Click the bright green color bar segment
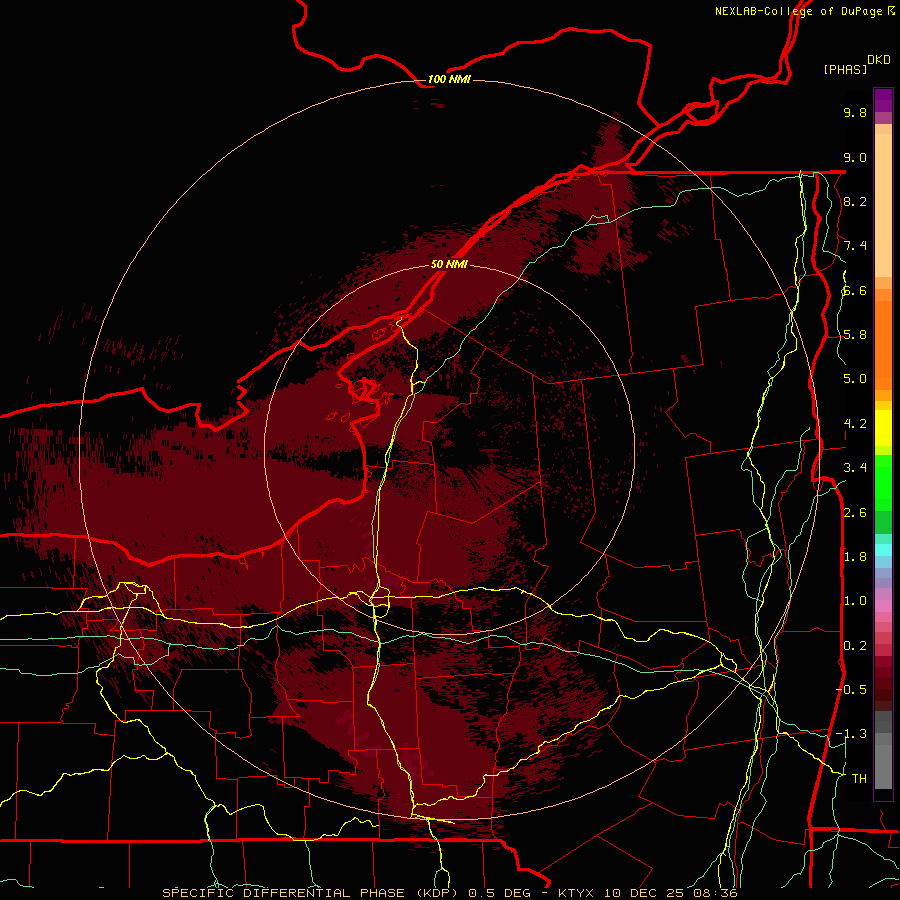900x900 pixels. point(883,482)
